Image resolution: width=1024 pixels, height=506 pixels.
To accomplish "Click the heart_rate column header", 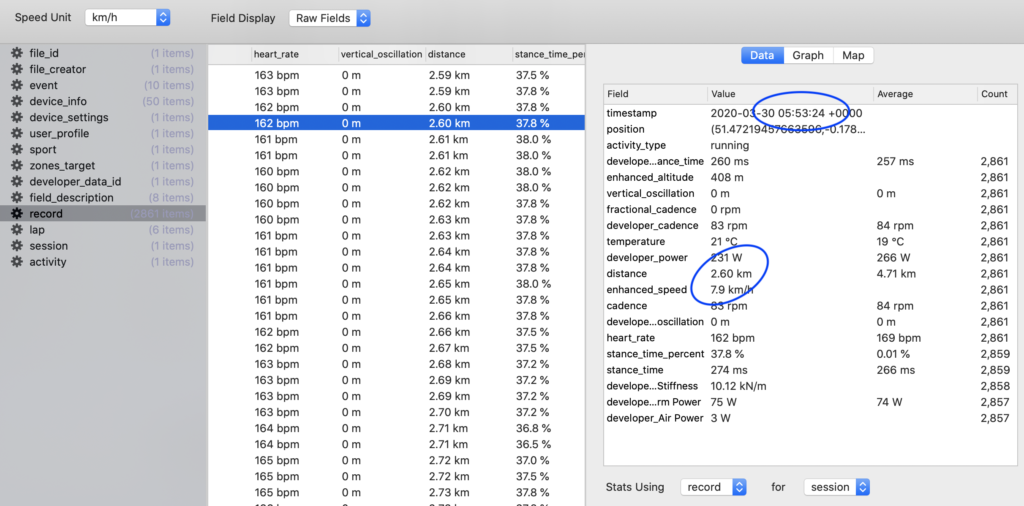I will 277,53.
